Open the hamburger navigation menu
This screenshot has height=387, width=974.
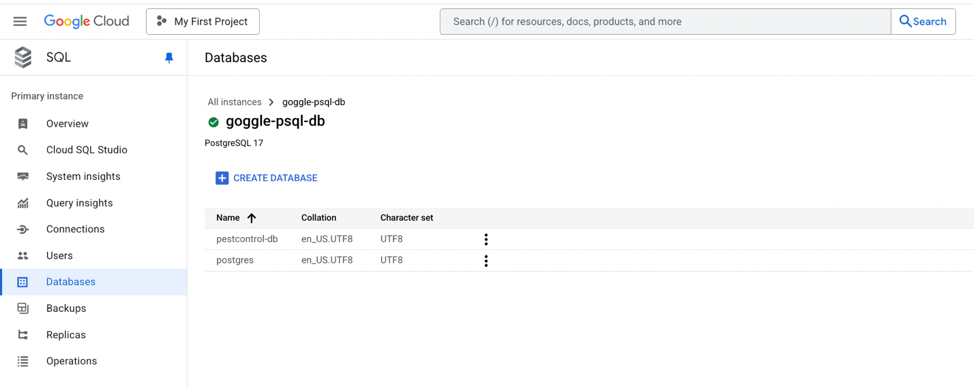pos(20,21)
